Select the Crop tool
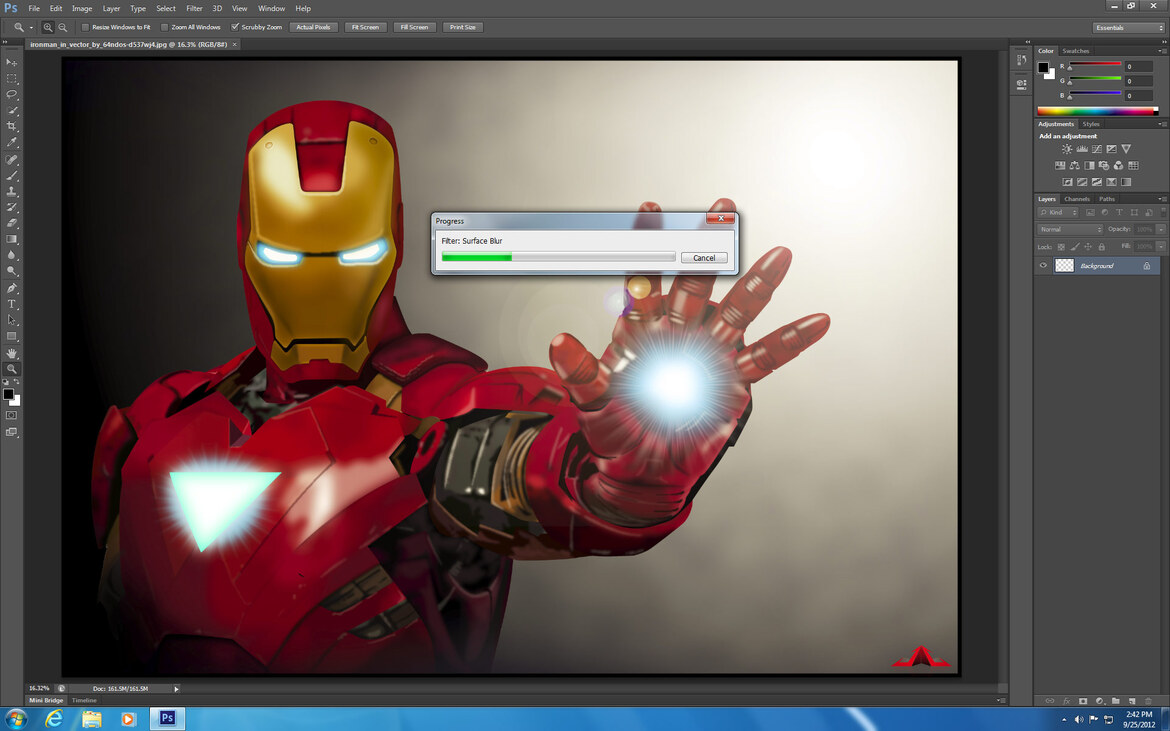 11,126
